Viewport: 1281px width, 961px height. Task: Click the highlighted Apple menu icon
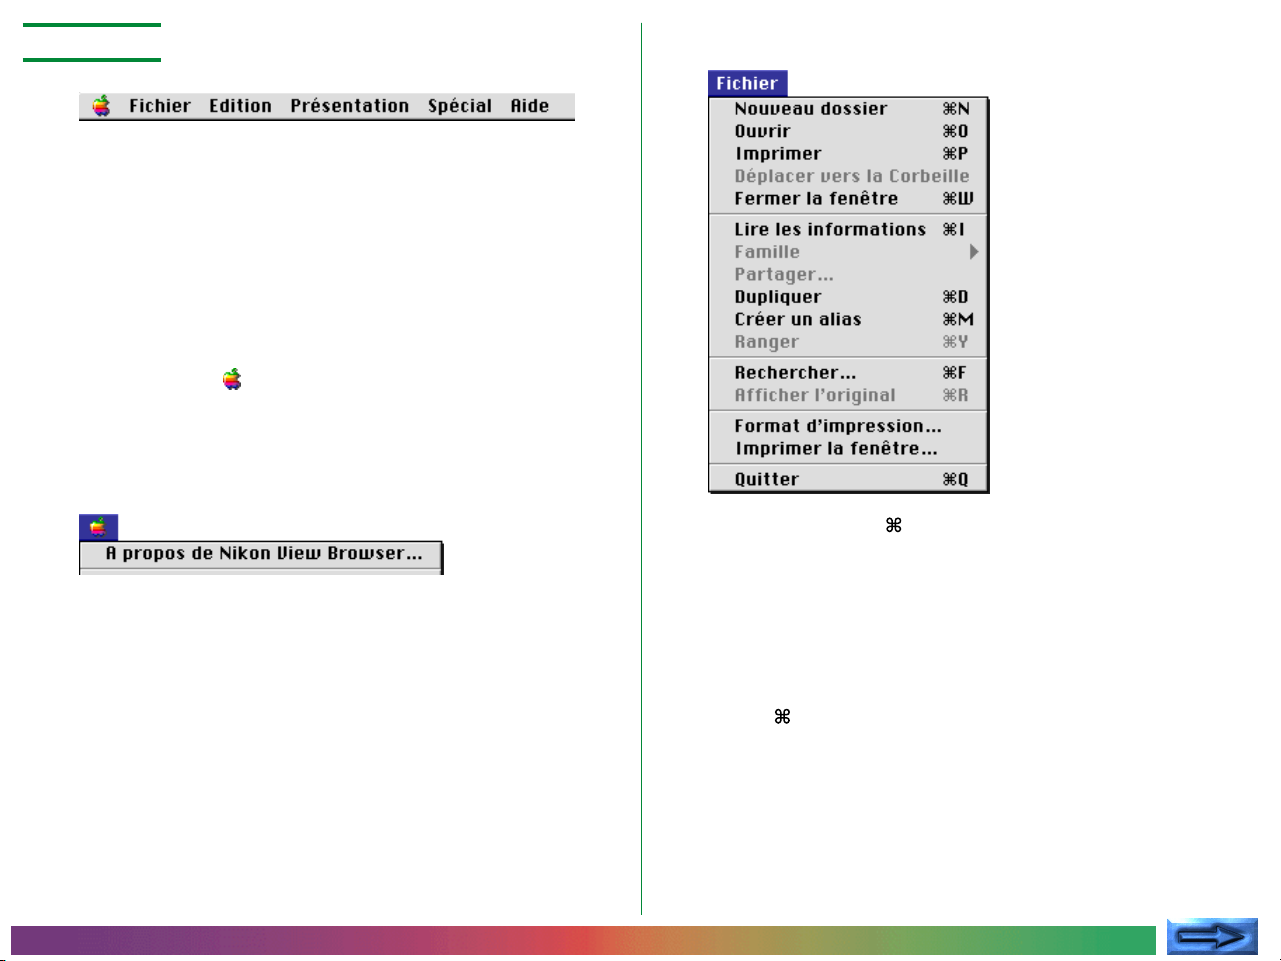click(x=98, y=527)
